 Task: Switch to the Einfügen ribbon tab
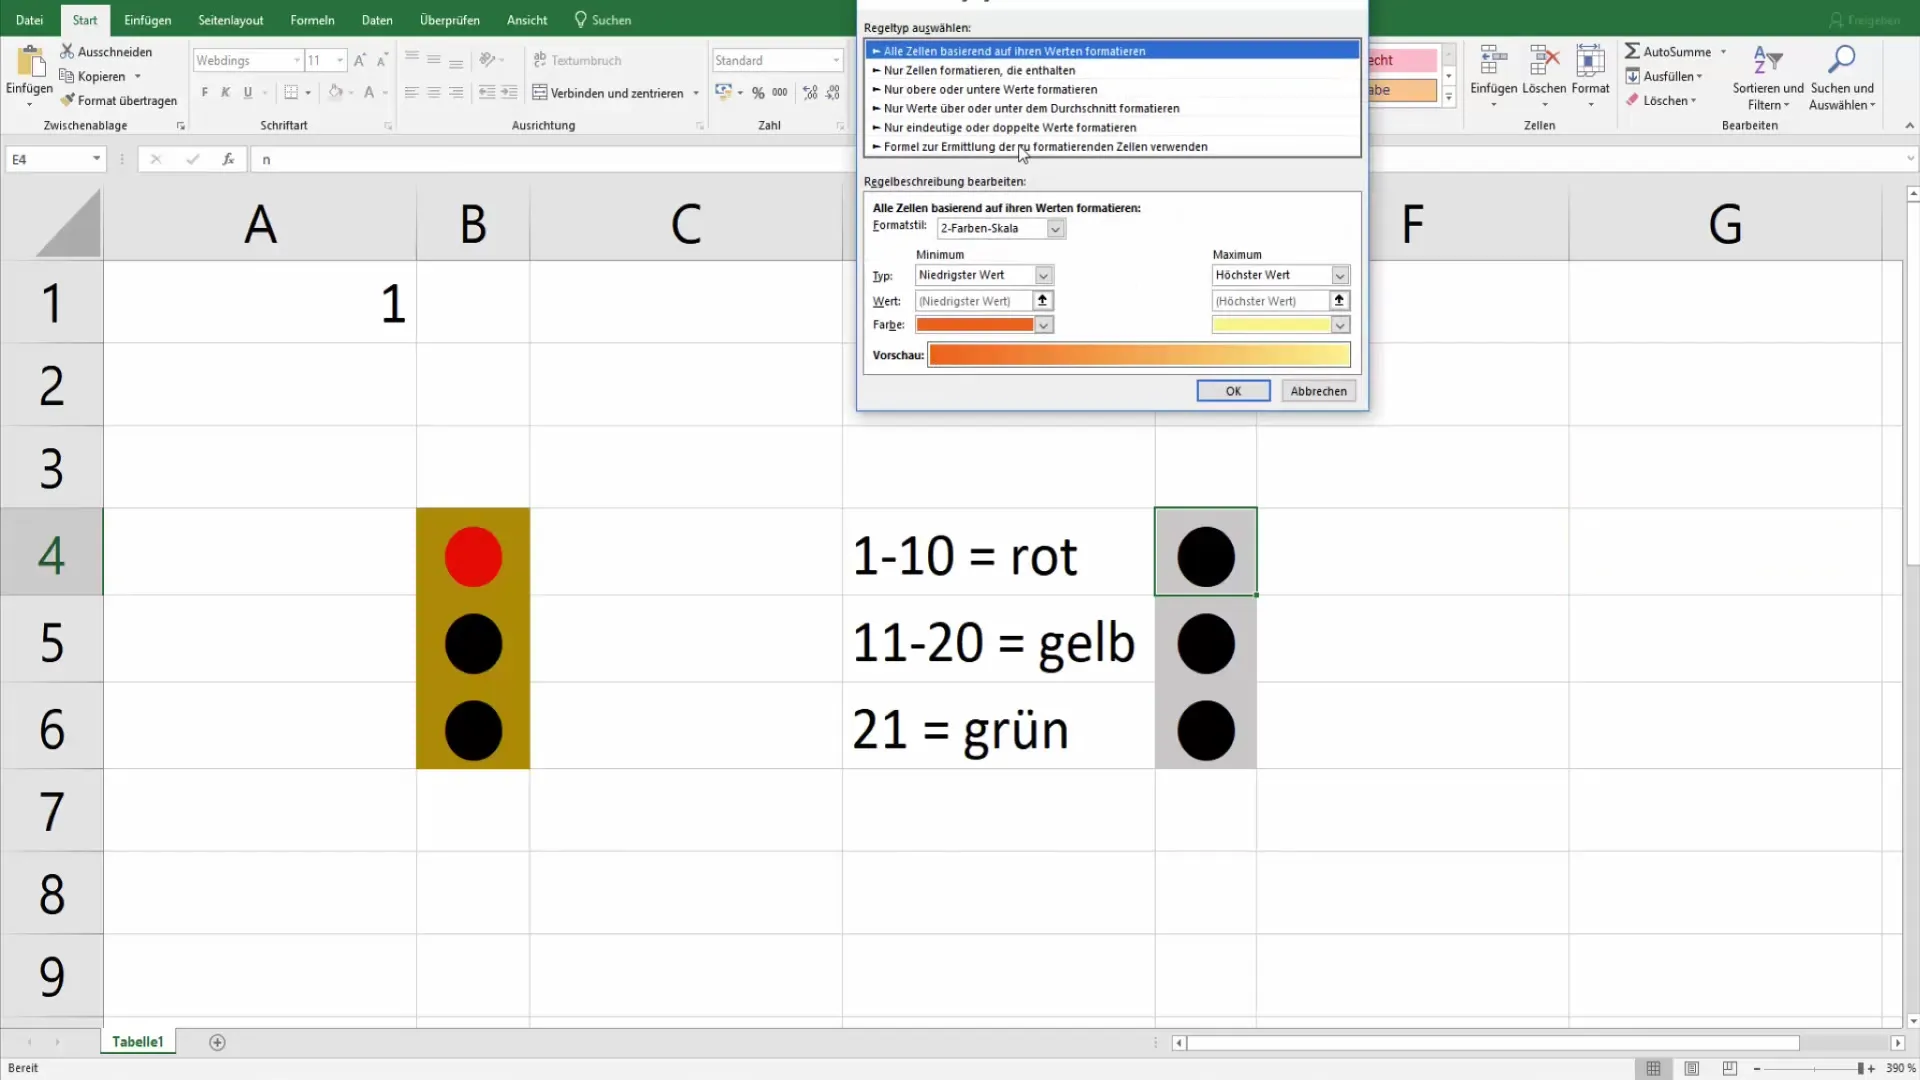(x=147, y=20)
